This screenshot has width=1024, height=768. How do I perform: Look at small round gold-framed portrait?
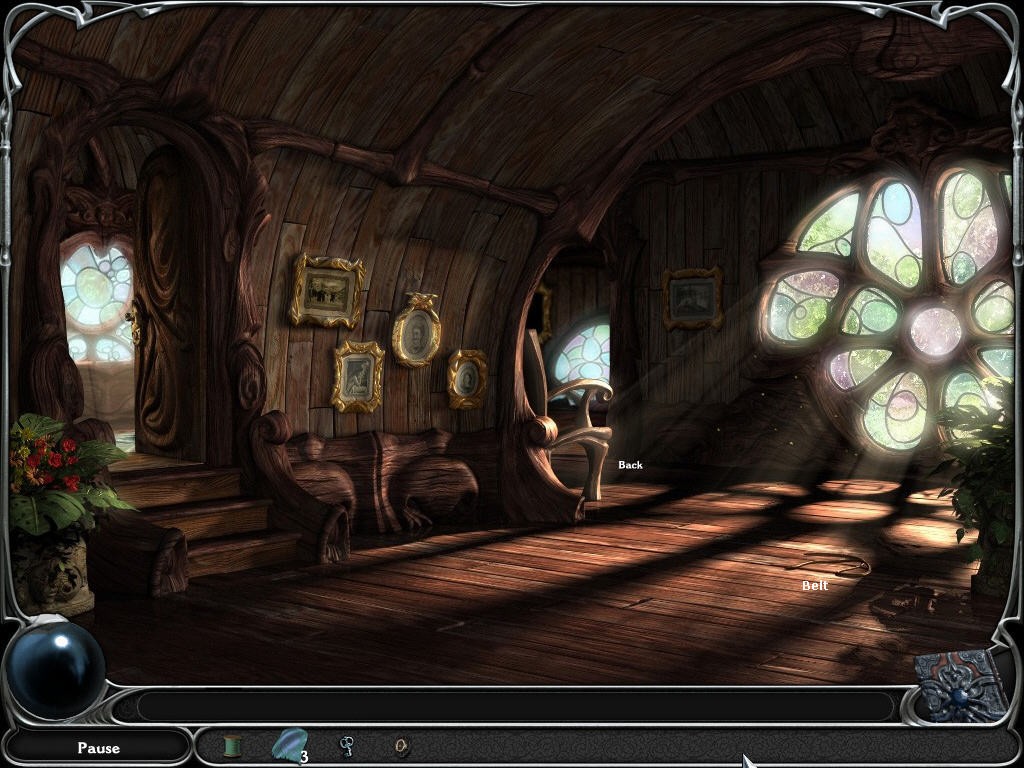point(467,379)
